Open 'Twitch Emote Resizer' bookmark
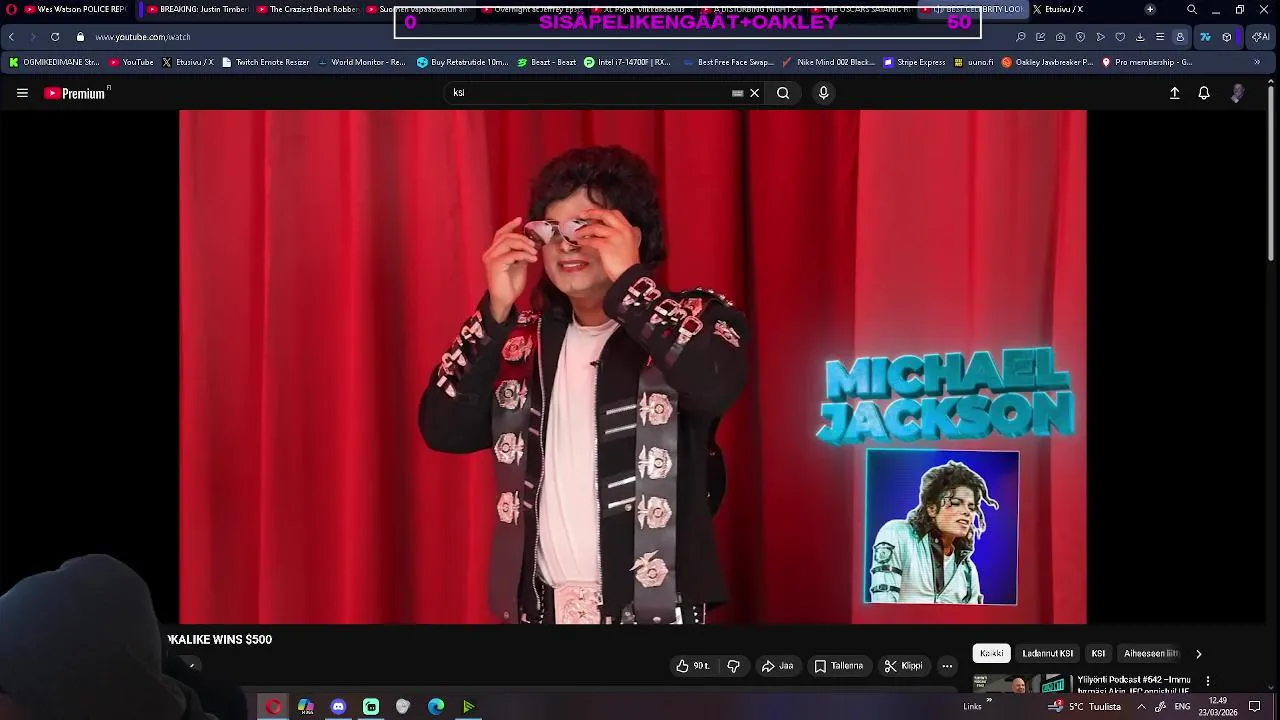Screen dimensions: 1280x720 (x=265, y=62)
